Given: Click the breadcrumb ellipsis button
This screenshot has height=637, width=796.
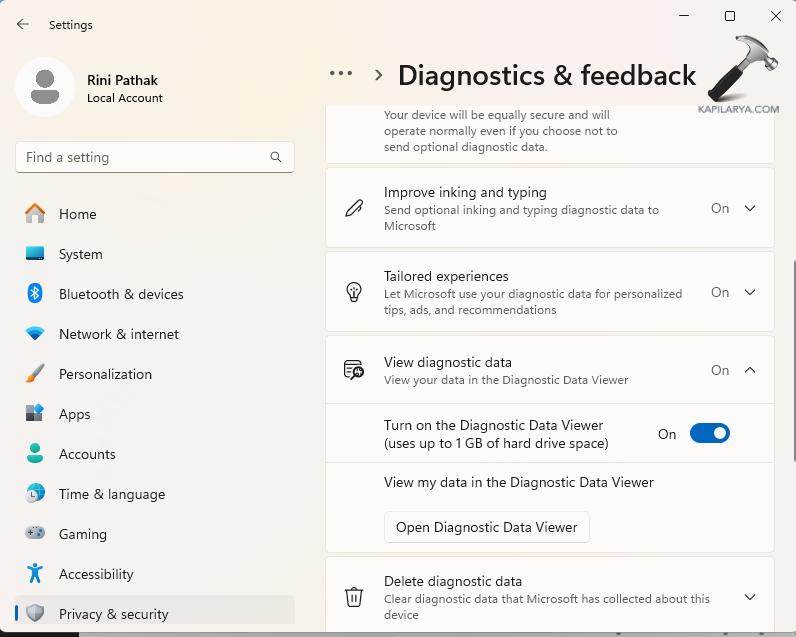Looking at the screenshot, I should (341, 74).
